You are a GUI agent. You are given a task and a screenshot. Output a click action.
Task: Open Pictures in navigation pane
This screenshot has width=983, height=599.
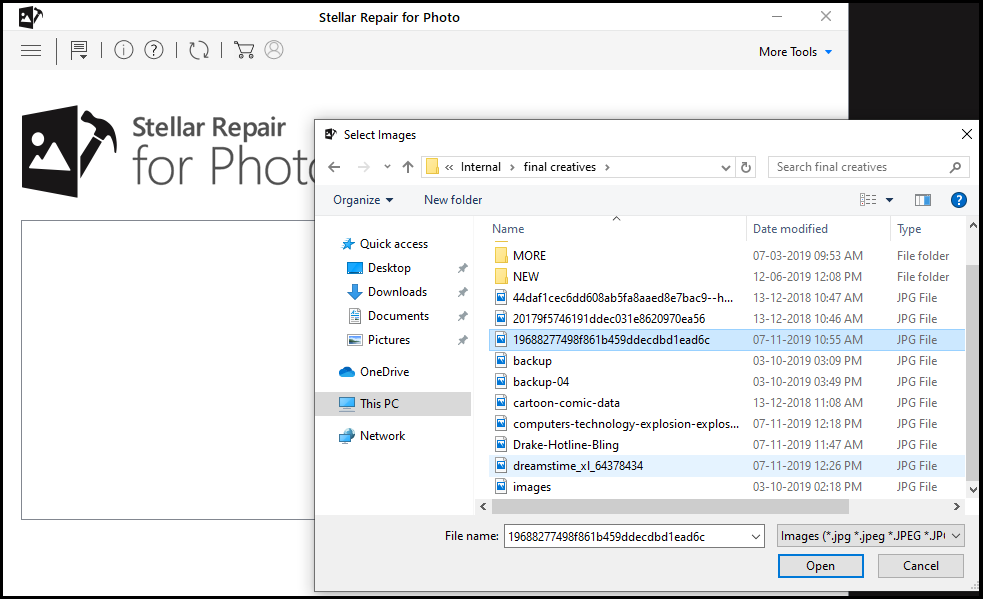pyautogui.click(x=389, y=340)
